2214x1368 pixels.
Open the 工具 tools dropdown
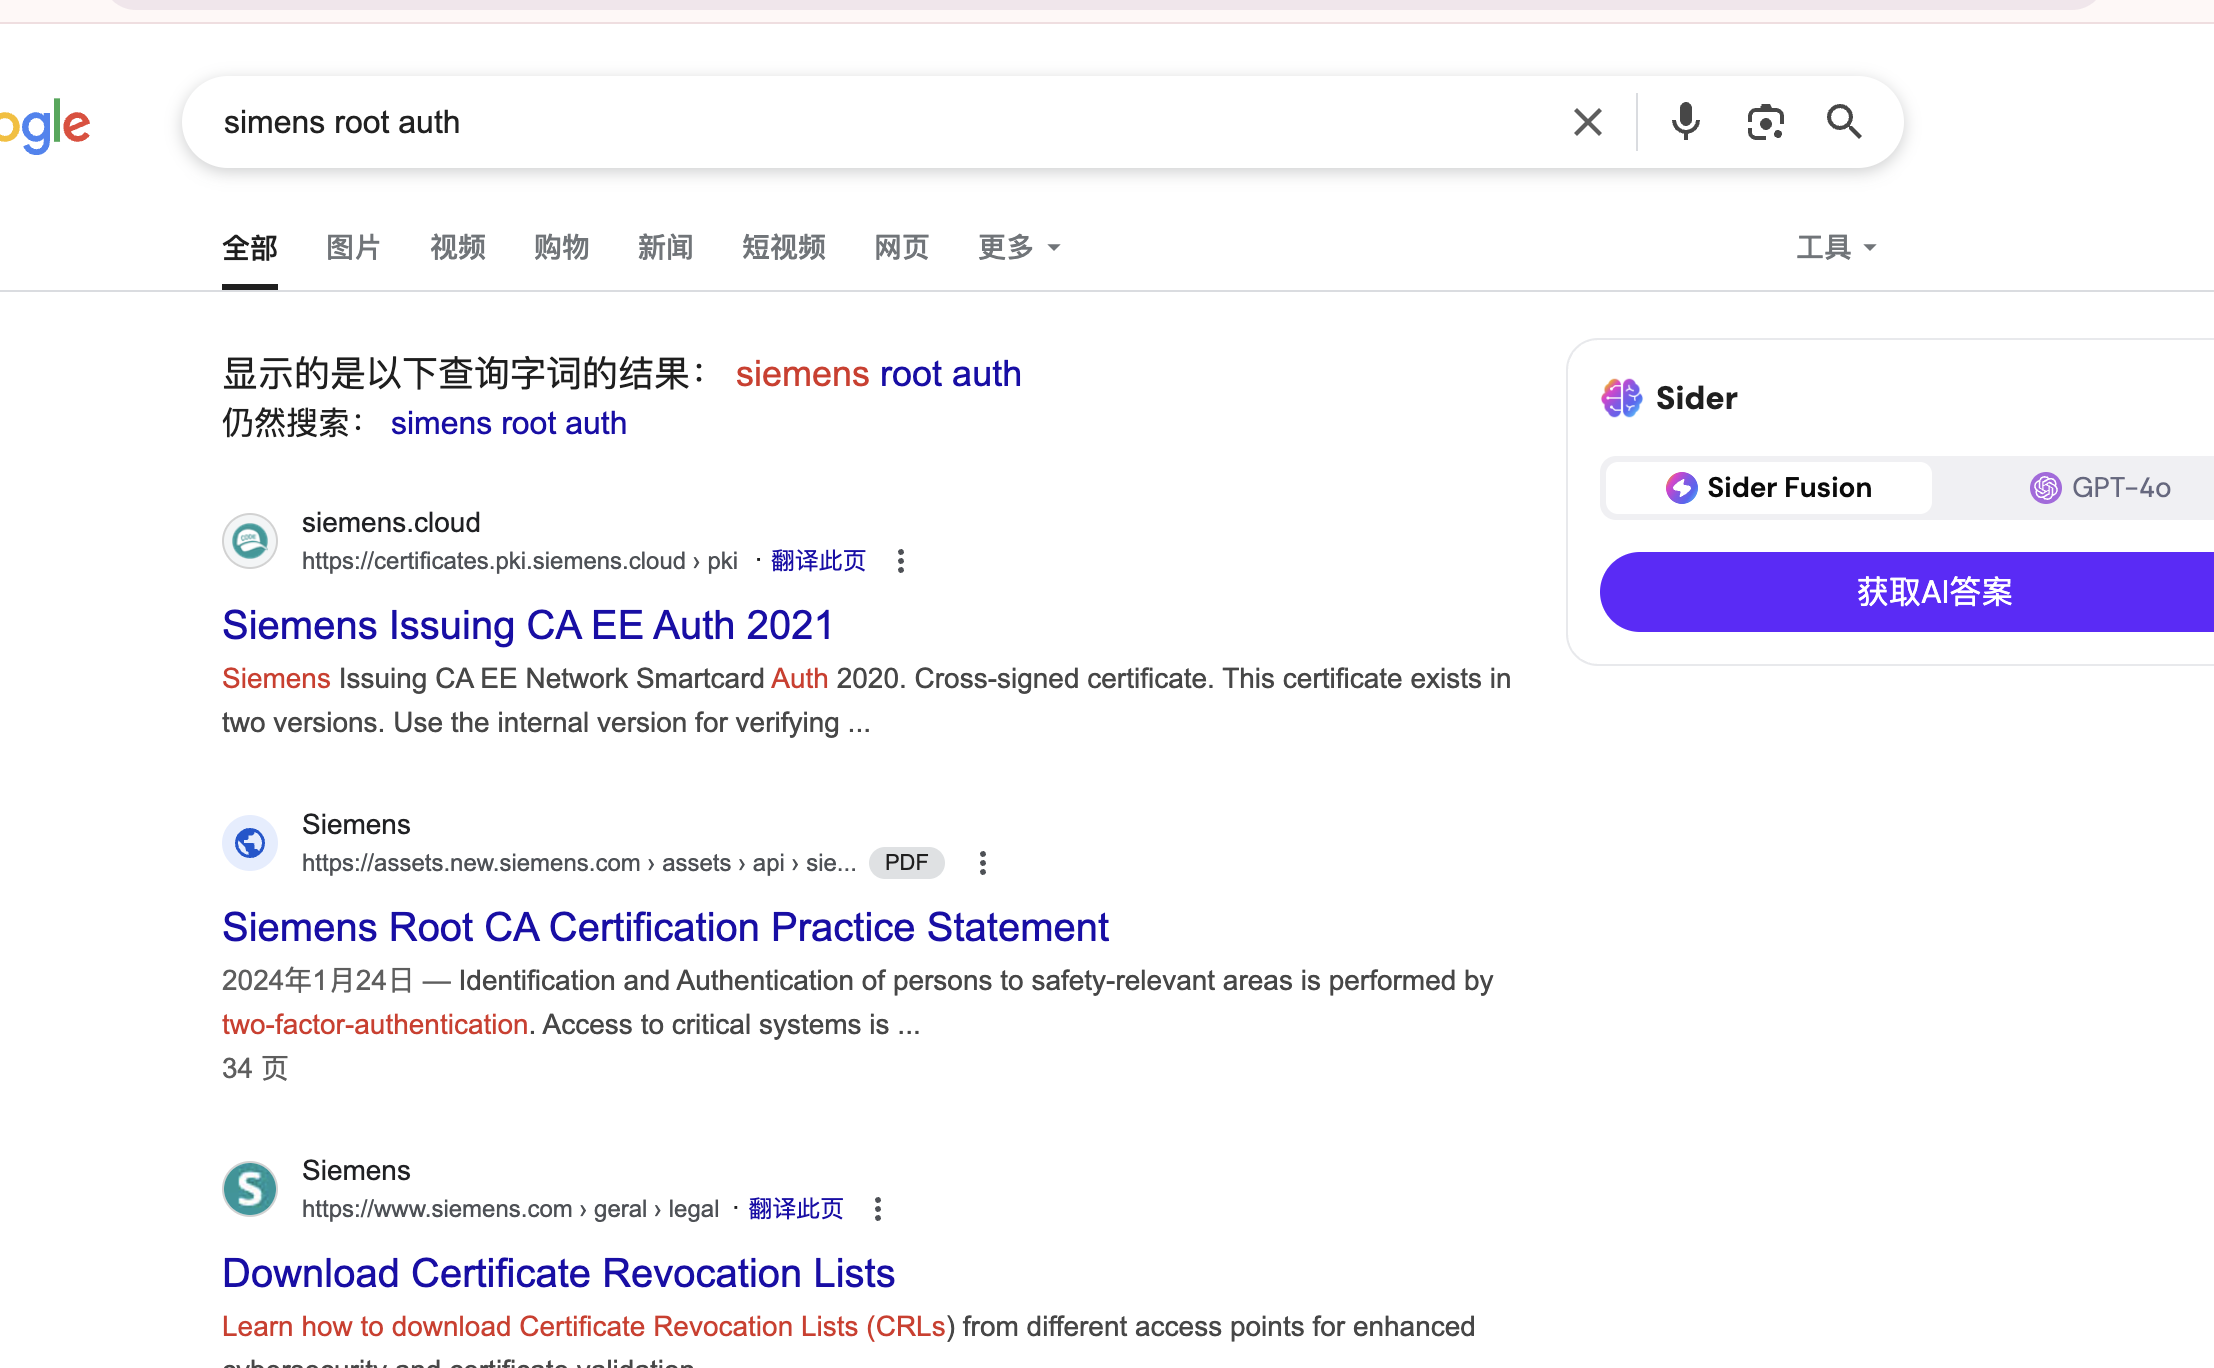pos(1836,247)
